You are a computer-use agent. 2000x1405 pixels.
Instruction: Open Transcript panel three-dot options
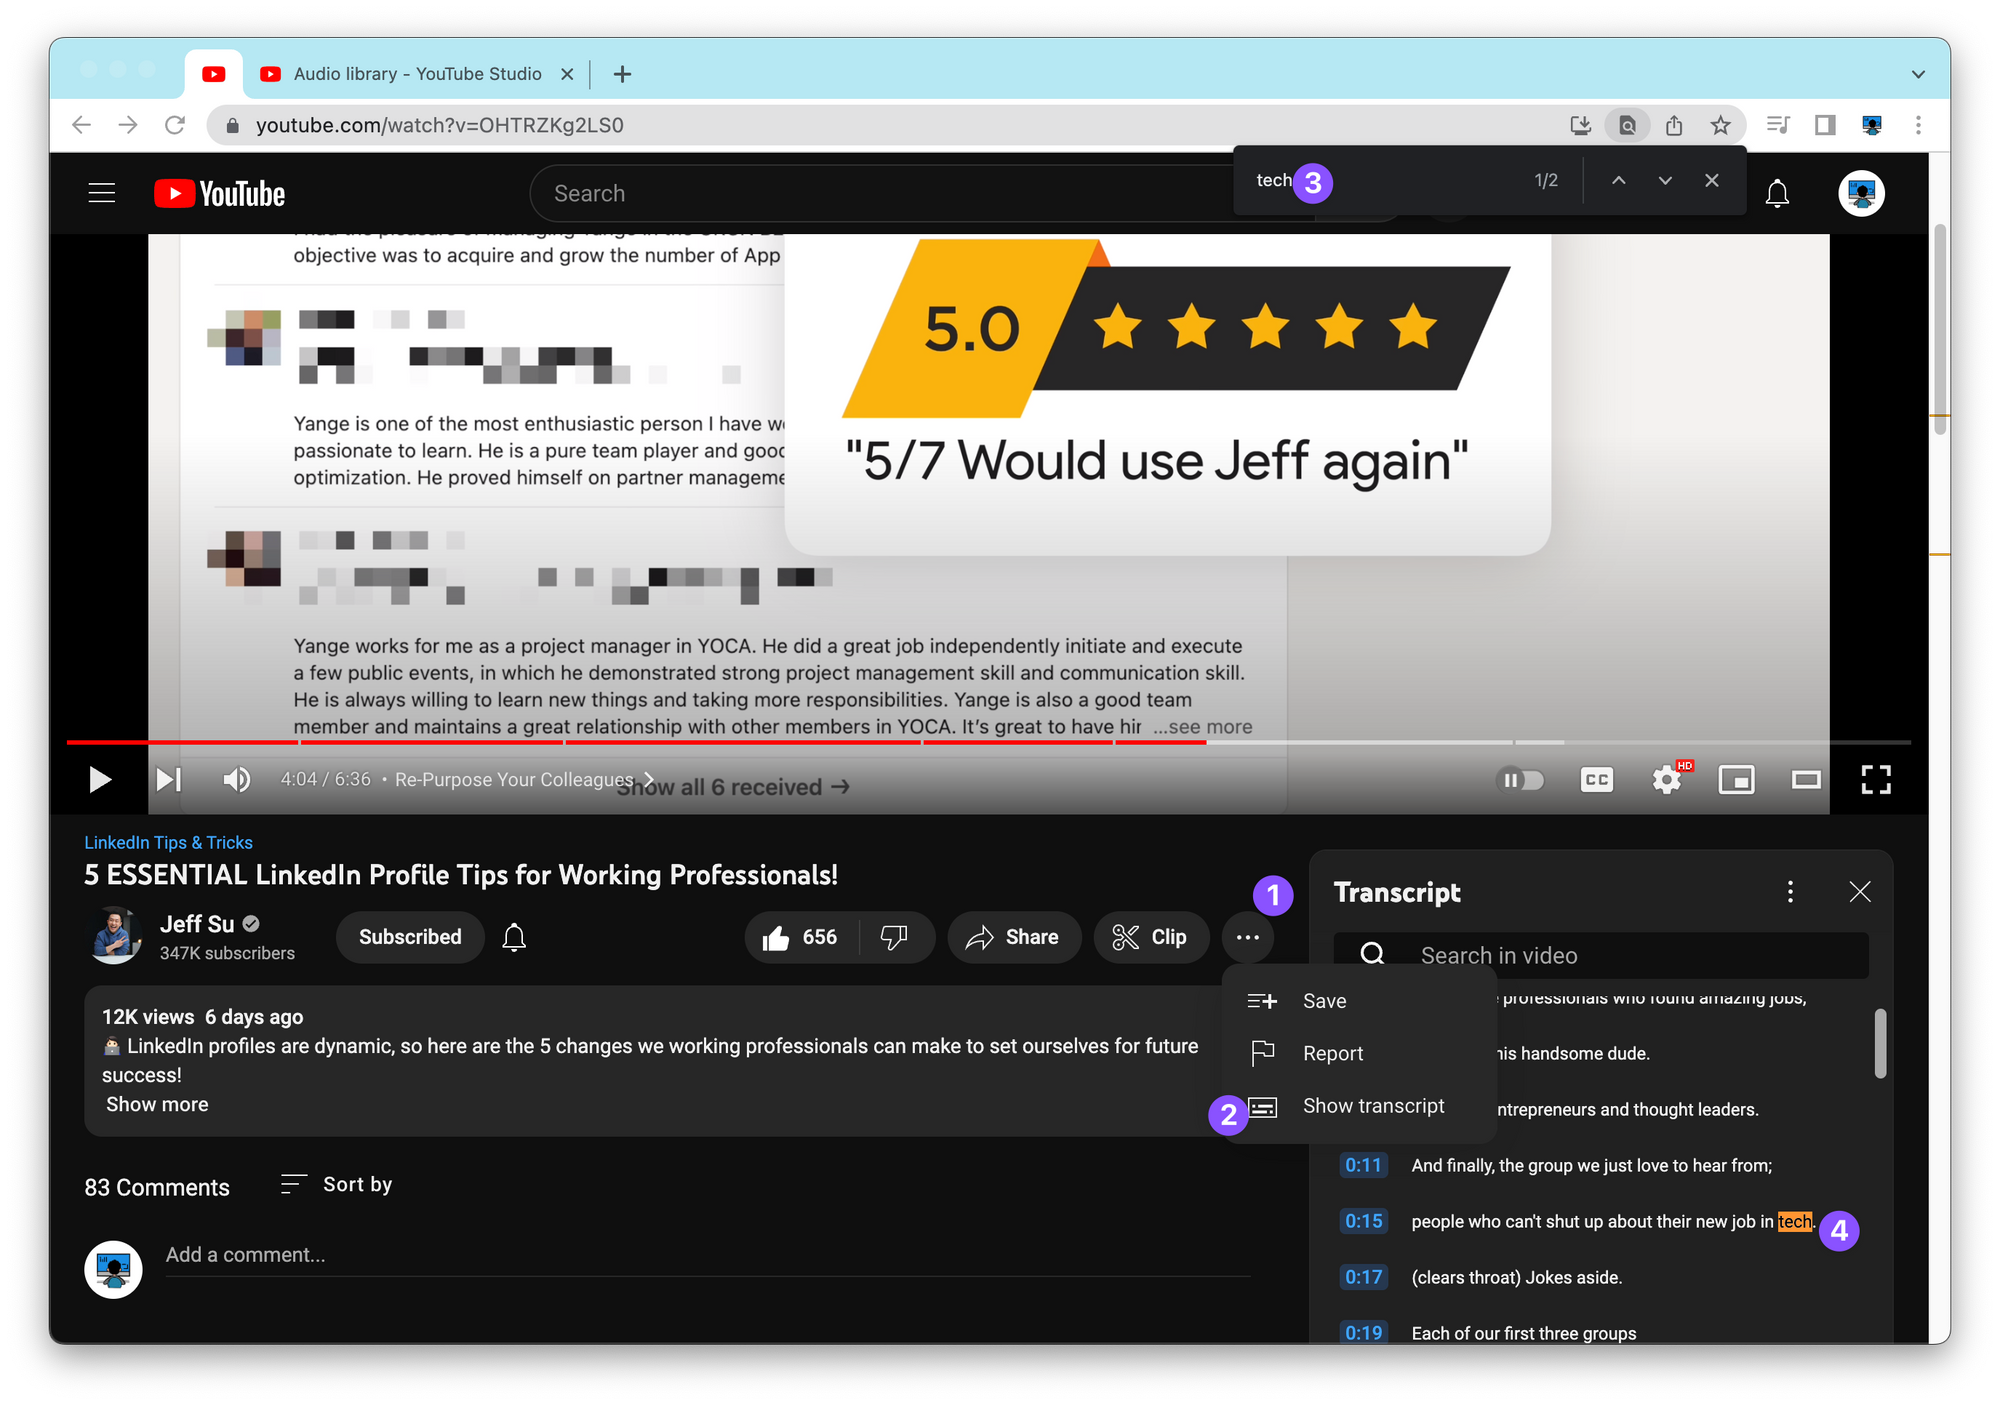click(1790, 892)
